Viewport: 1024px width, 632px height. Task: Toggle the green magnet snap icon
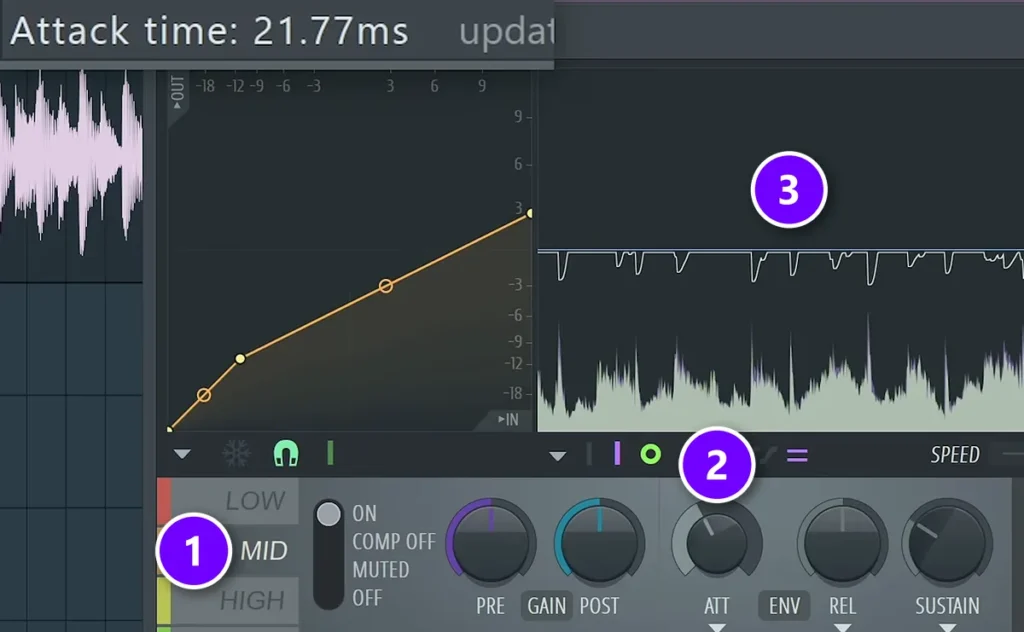(286, 453)
